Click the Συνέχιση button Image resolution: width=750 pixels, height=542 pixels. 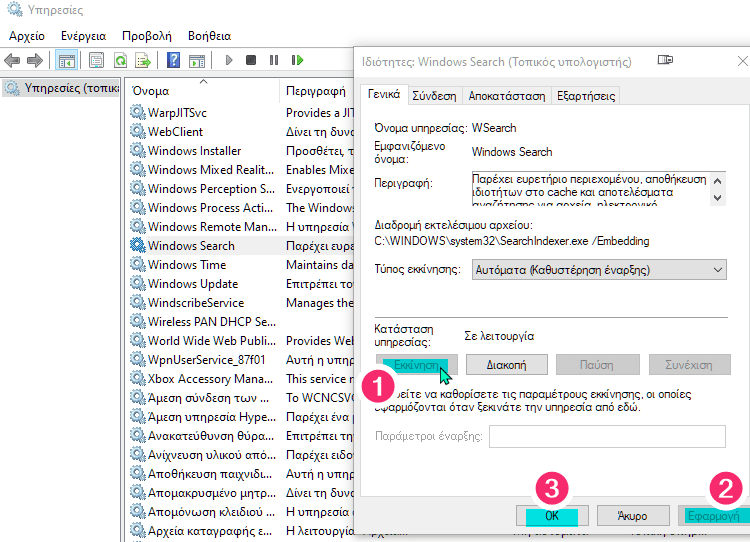[x=689, y=365]
